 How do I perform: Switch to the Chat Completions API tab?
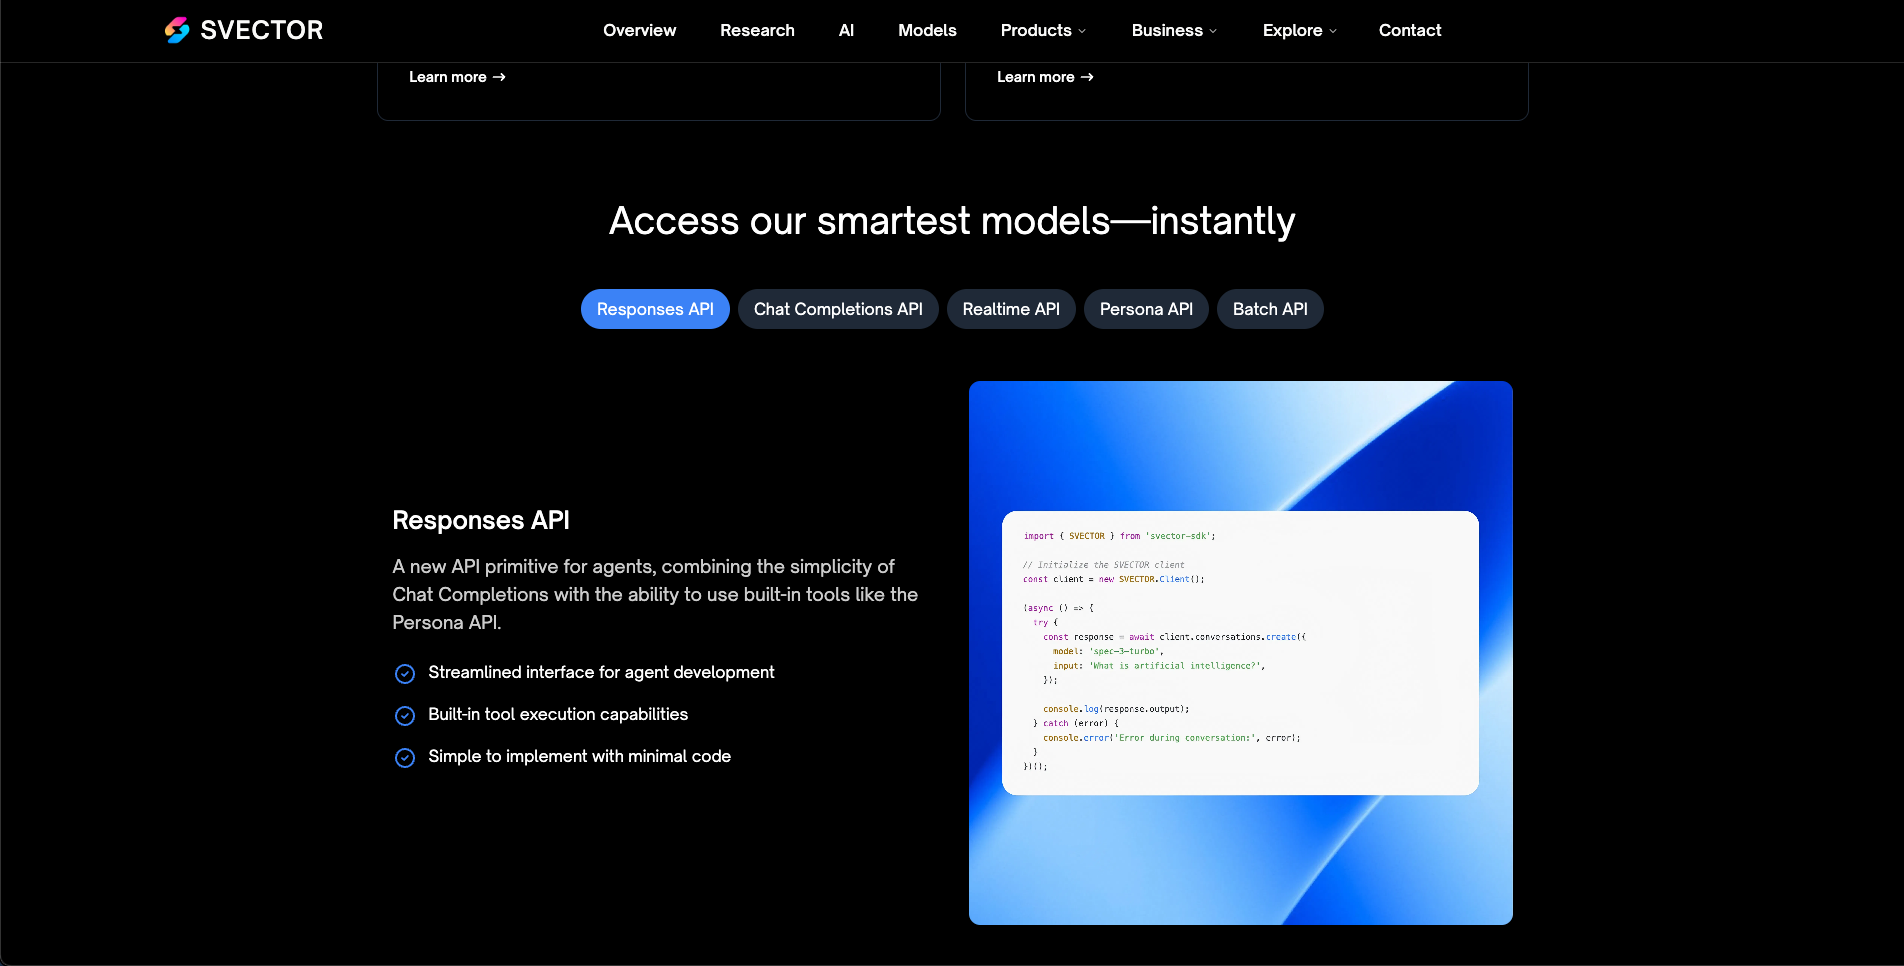click(838, 309)
